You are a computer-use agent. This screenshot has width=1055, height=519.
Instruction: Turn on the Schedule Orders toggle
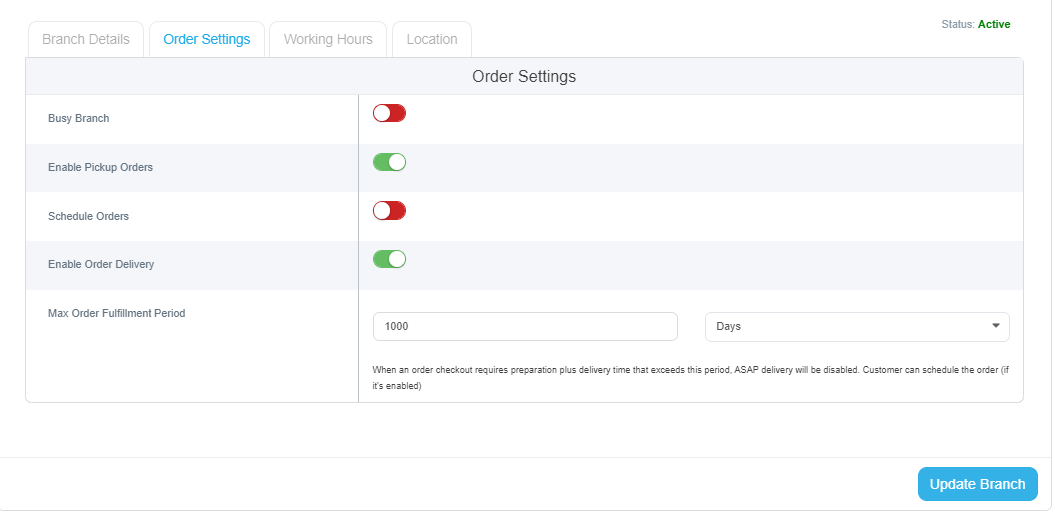390,211
